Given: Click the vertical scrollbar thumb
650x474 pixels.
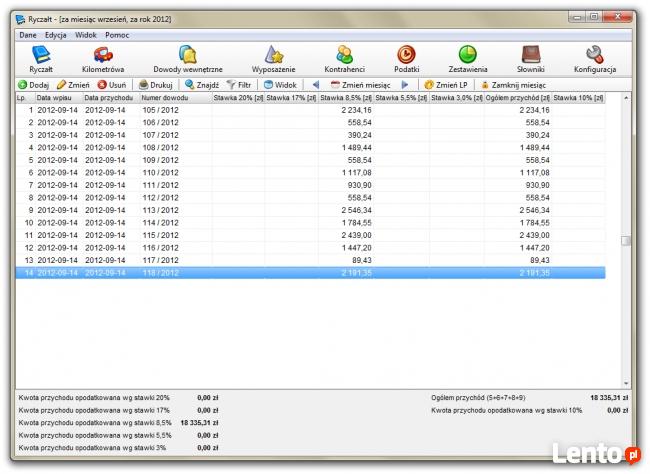Looking at the screenshot, I should click(x=626, y=240).
